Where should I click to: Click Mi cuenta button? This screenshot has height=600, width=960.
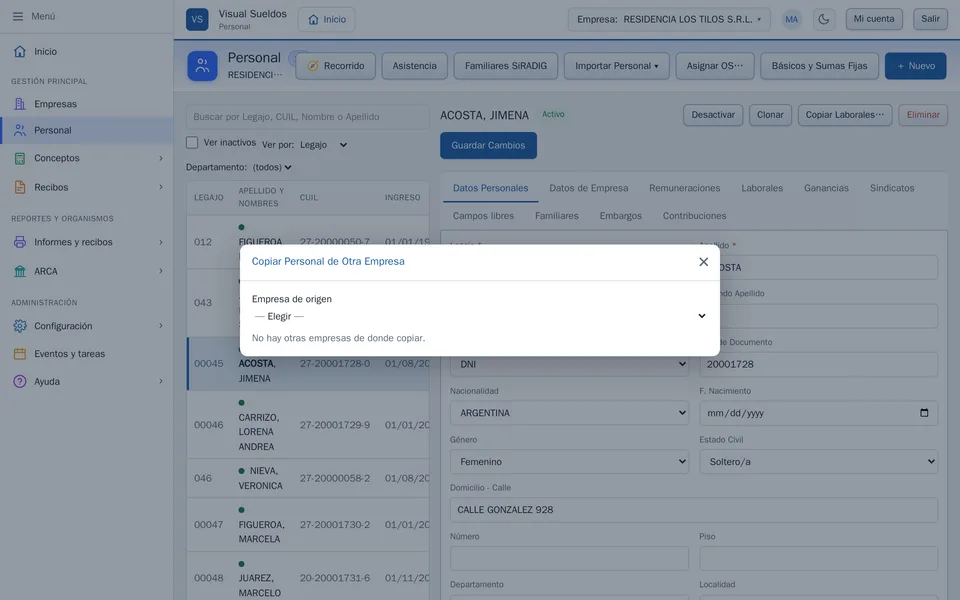[x=874, y=19]
